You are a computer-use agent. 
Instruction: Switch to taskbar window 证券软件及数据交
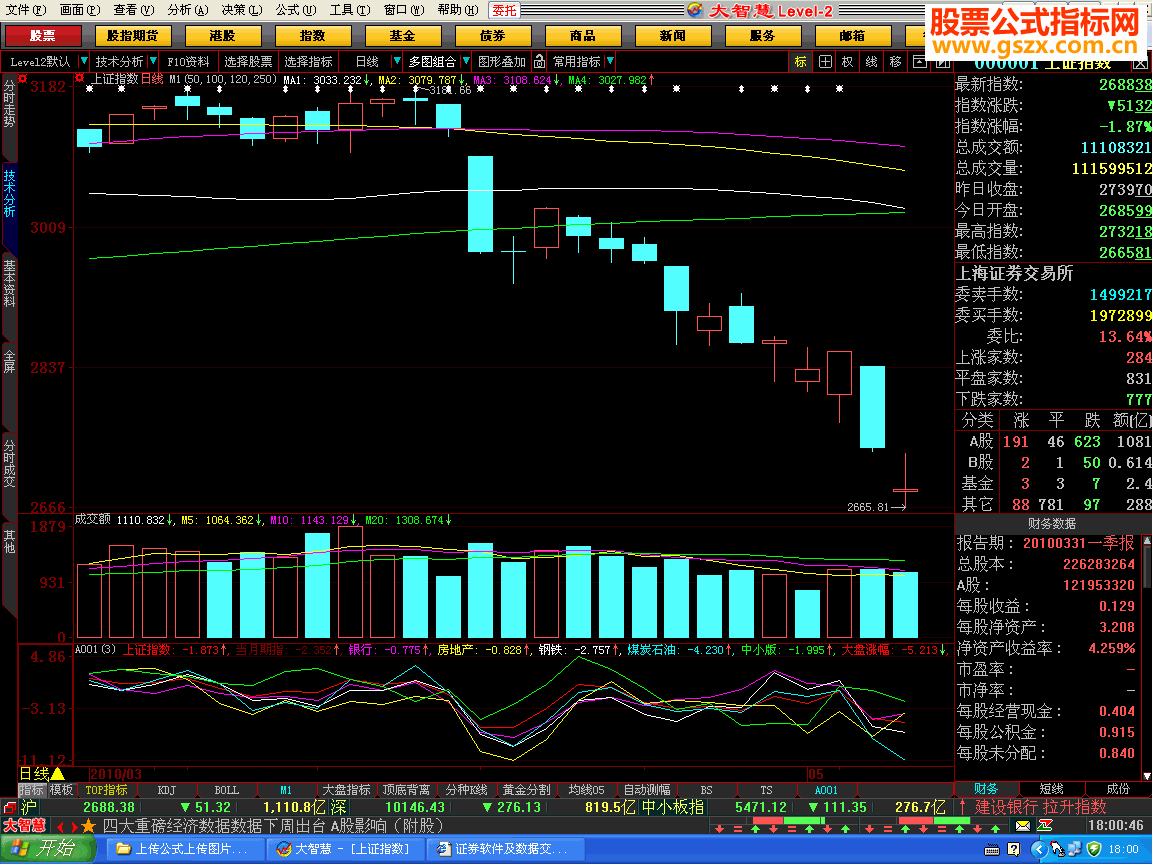[x=505, y=849]
